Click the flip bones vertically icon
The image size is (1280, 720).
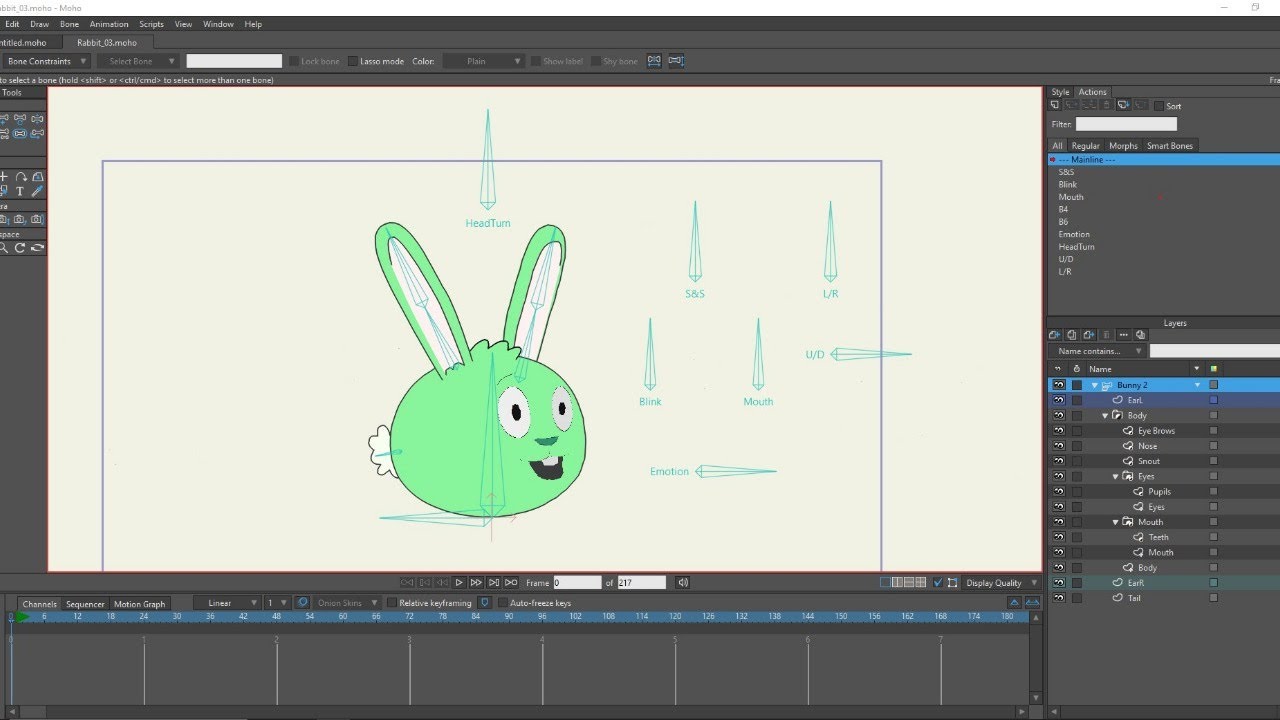[x=676, y=61]
